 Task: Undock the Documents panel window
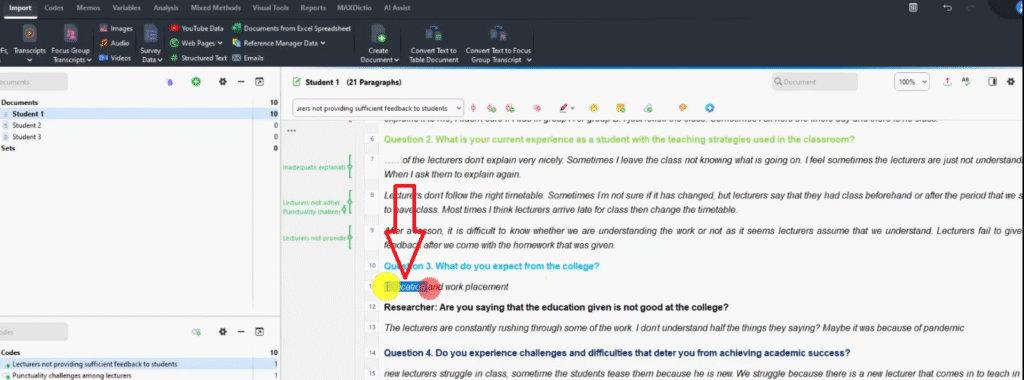click(x=259, y=82)
